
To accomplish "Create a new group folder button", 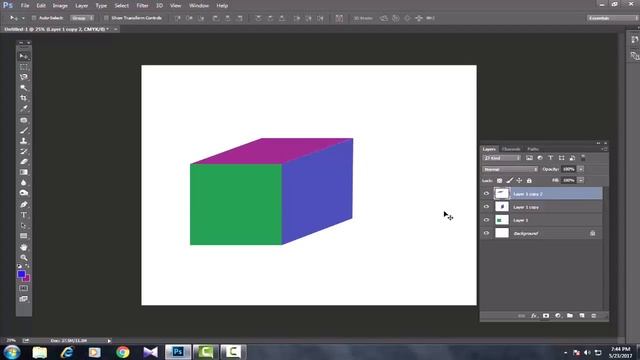I will pyautogui.click(x=570, y=316).
